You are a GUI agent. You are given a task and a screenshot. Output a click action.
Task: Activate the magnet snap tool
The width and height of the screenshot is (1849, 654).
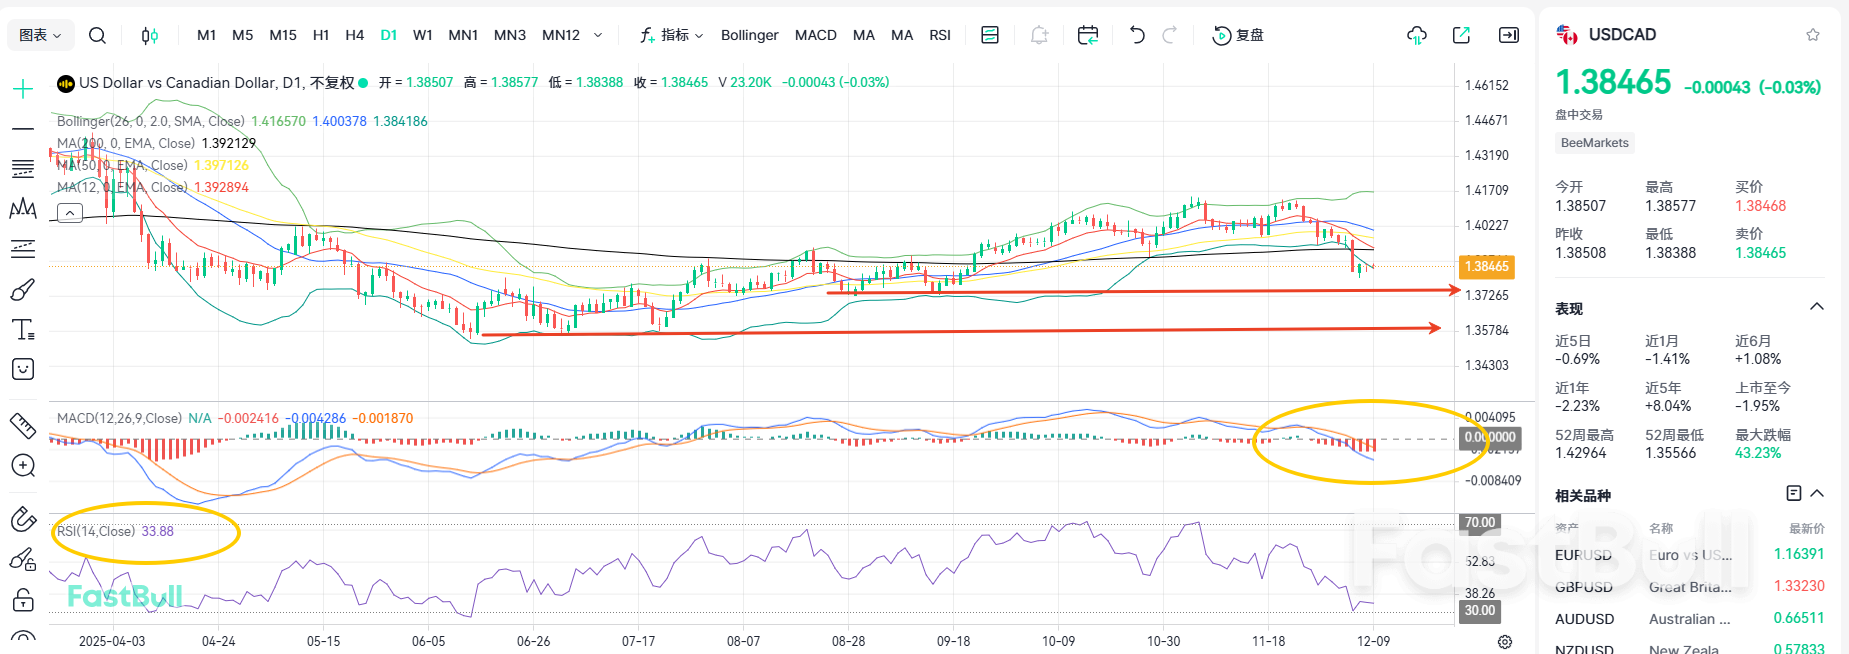[x=22, y=519]
